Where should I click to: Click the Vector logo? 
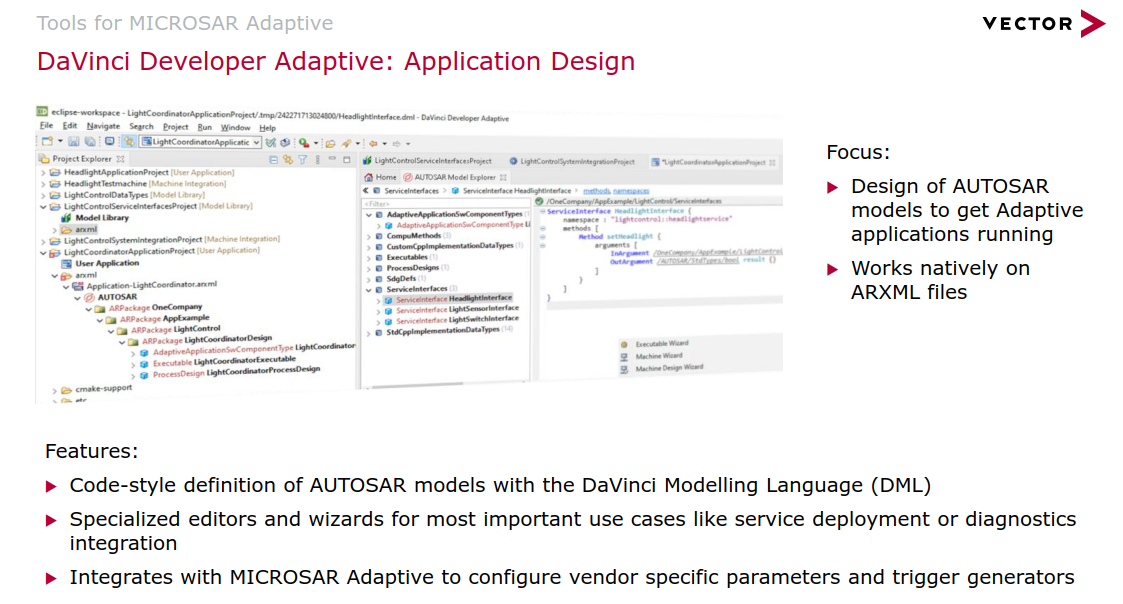click(1044, 24)
